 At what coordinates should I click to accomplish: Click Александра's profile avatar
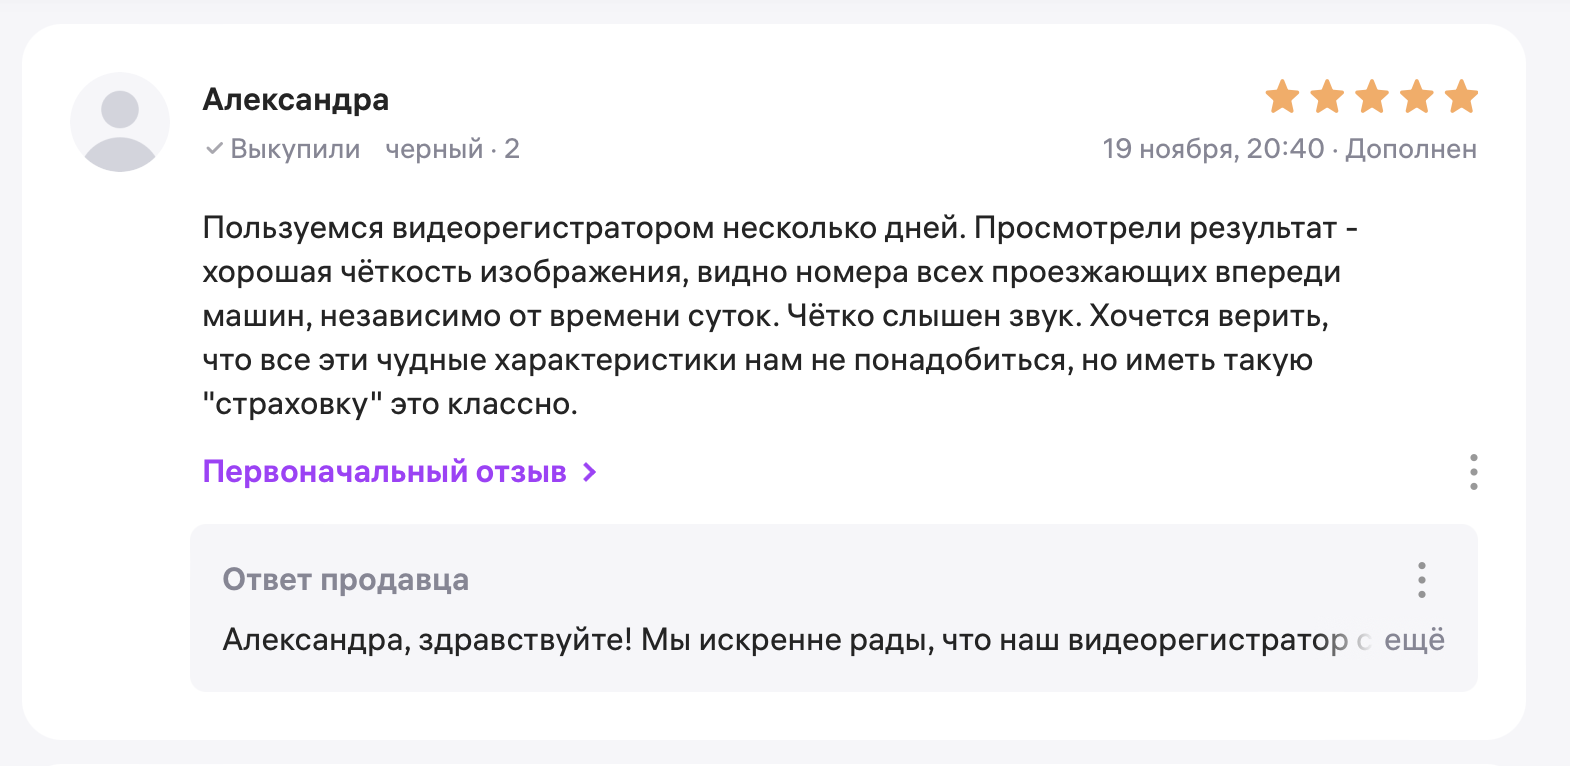(x=120, y=122)
